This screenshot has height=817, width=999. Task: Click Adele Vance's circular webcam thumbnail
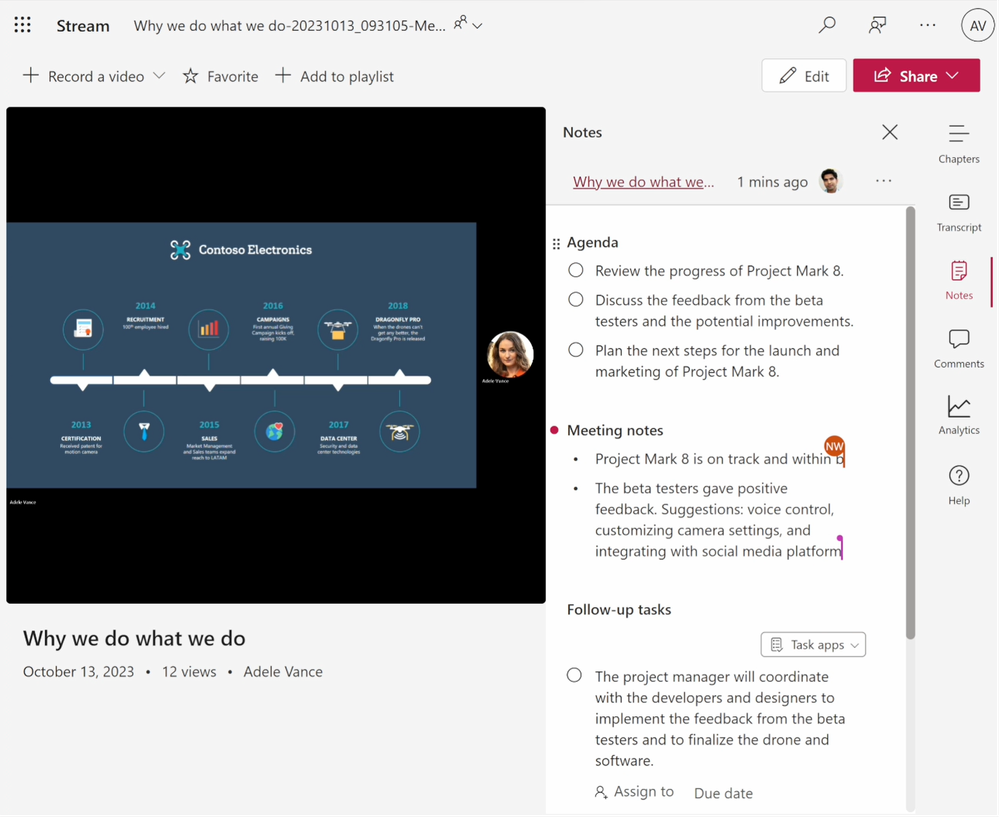[x=510, y=354]
